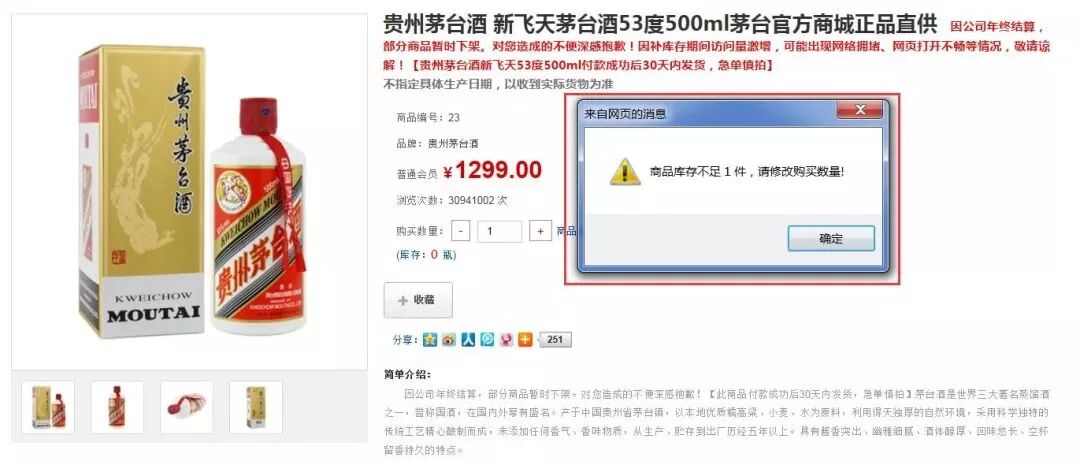The height and width of the screenshot is (461, 1080).
Task: Click the main Moutai product image
Action: tap(189, 192)
